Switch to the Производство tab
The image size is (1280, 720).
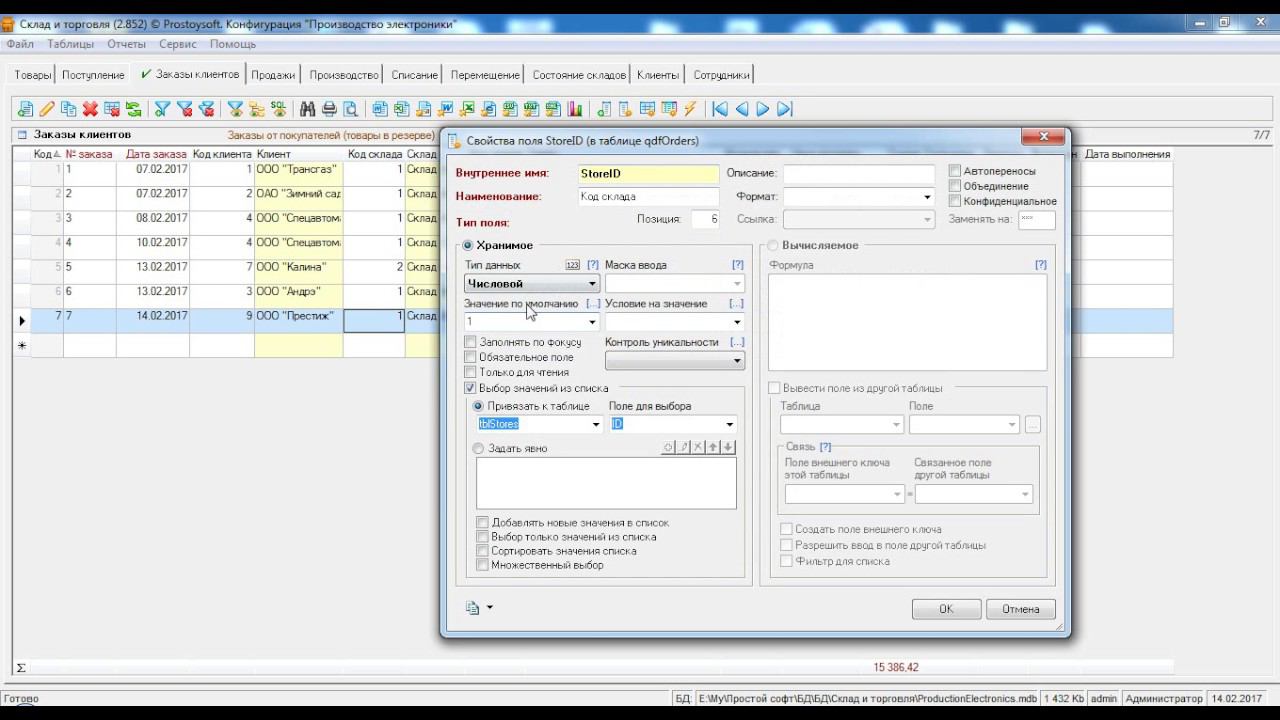(344, 75)
